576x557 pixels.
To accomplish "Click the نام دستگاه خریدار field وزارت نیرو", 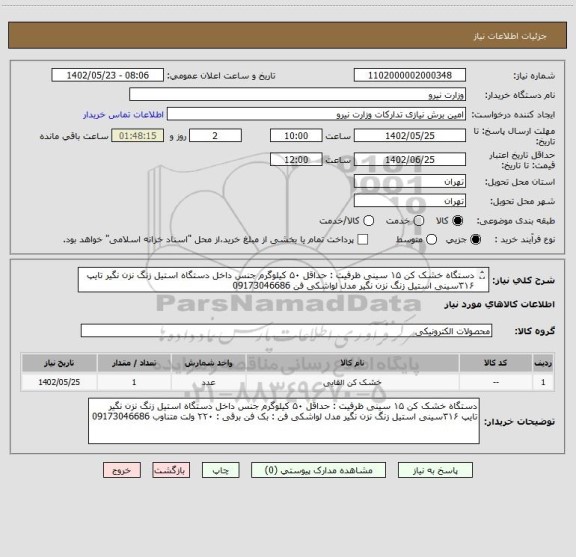I will pyautogui.click(x=298, y=95).
